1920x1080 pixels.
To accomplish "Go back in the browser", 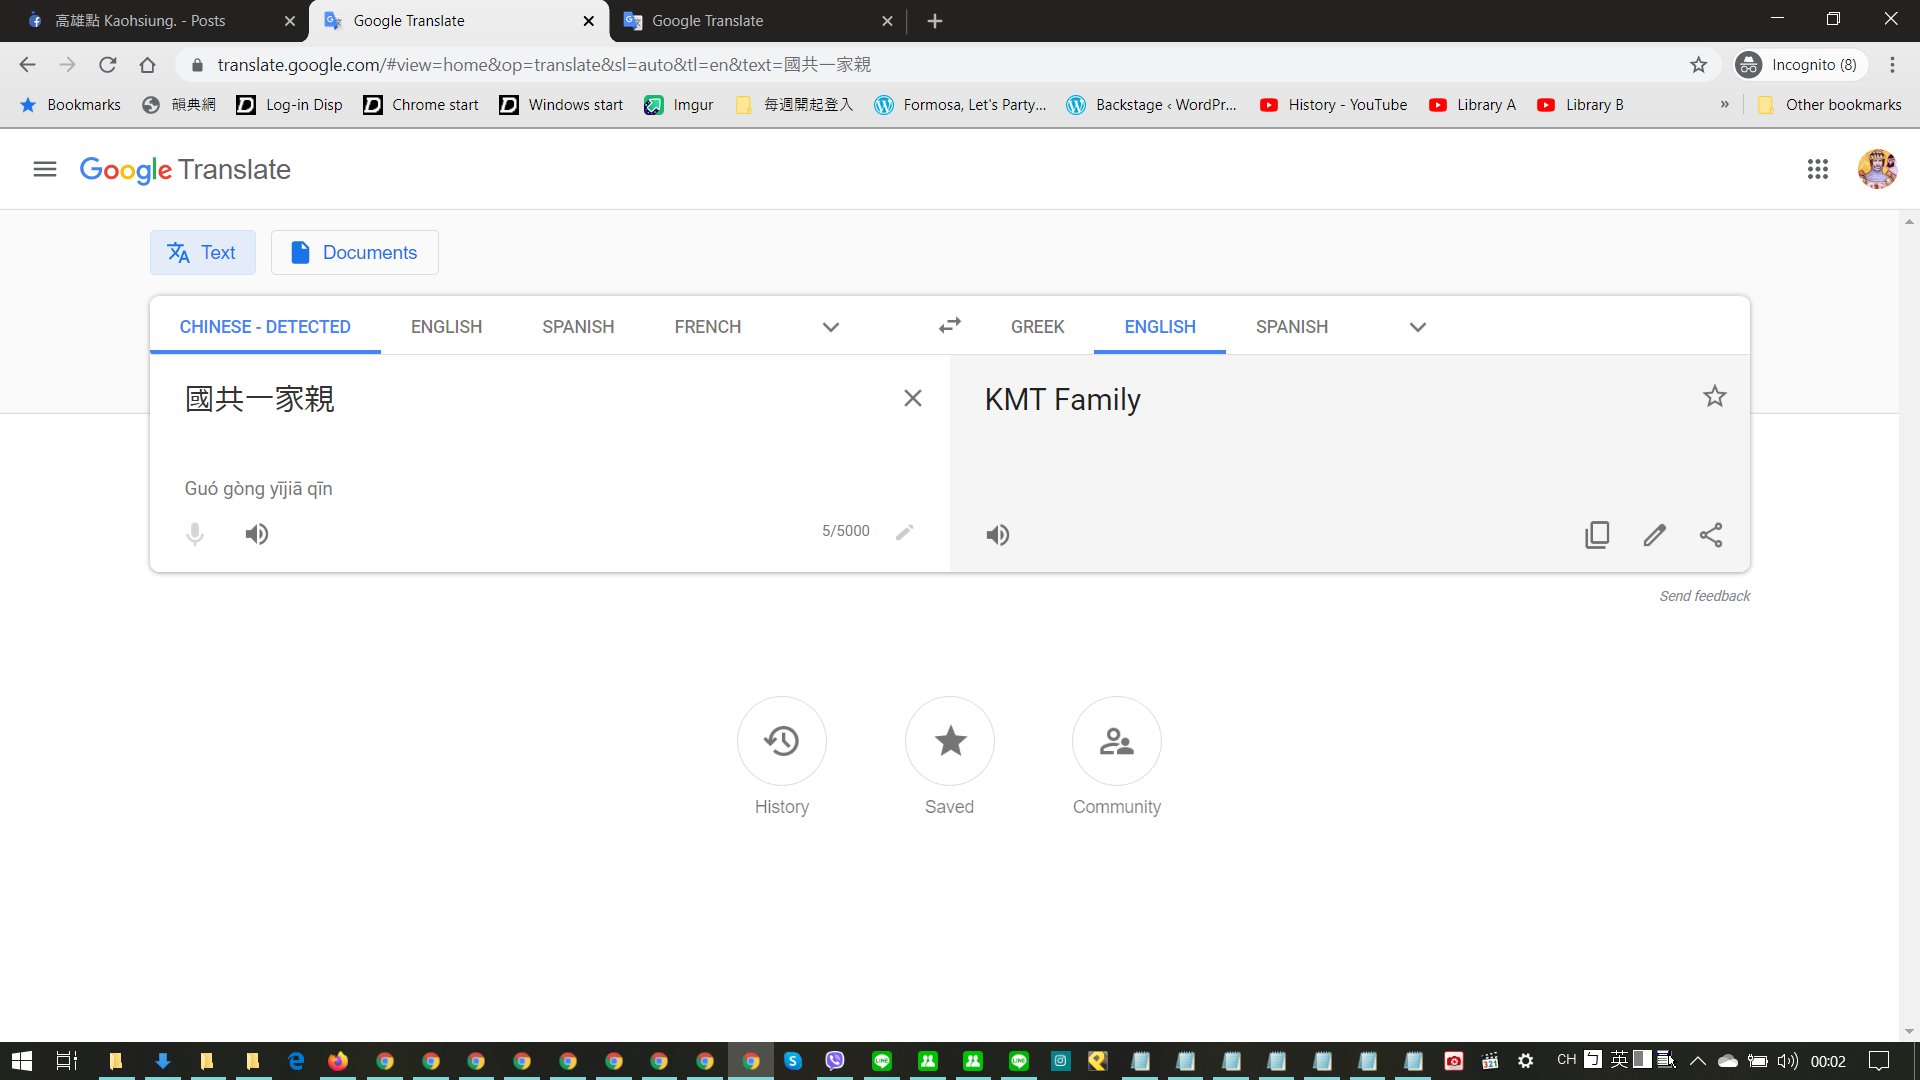I will pyautogui.click(x=27, y=65).
